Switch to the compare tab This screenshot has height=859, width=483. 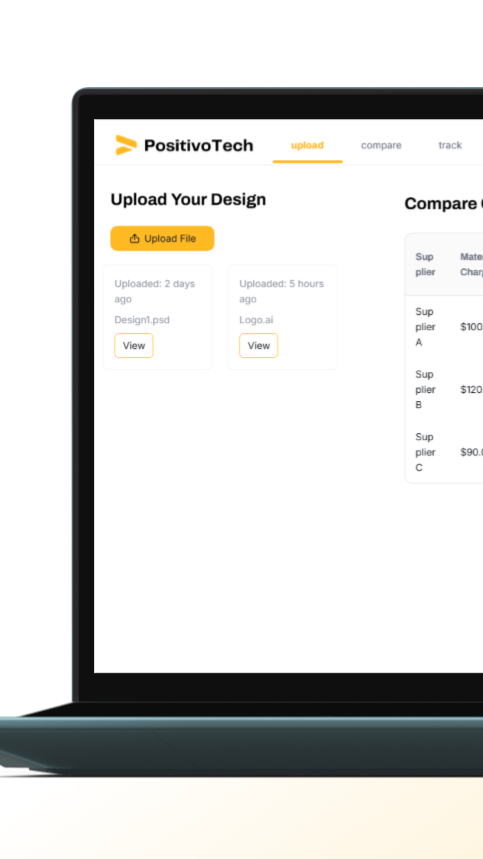pyautogui.click(x=381, y=145)
